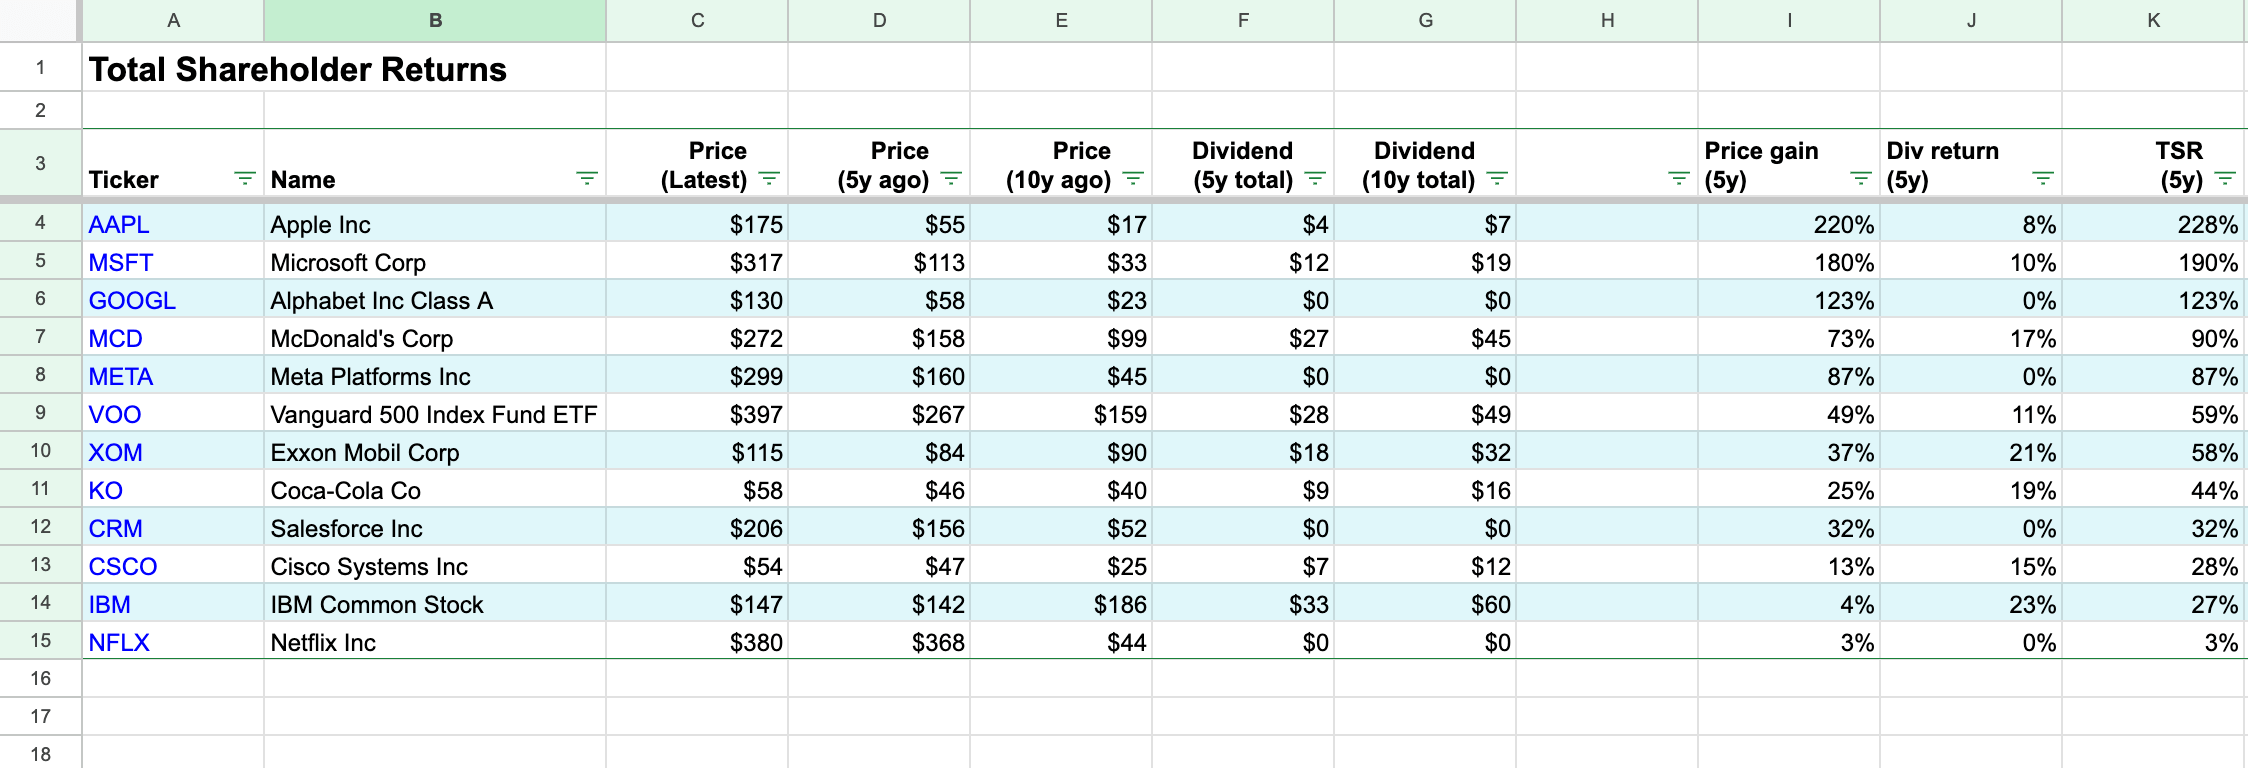Follow the VOO ticker link
2248x768 pixels.
click(114, 415)
